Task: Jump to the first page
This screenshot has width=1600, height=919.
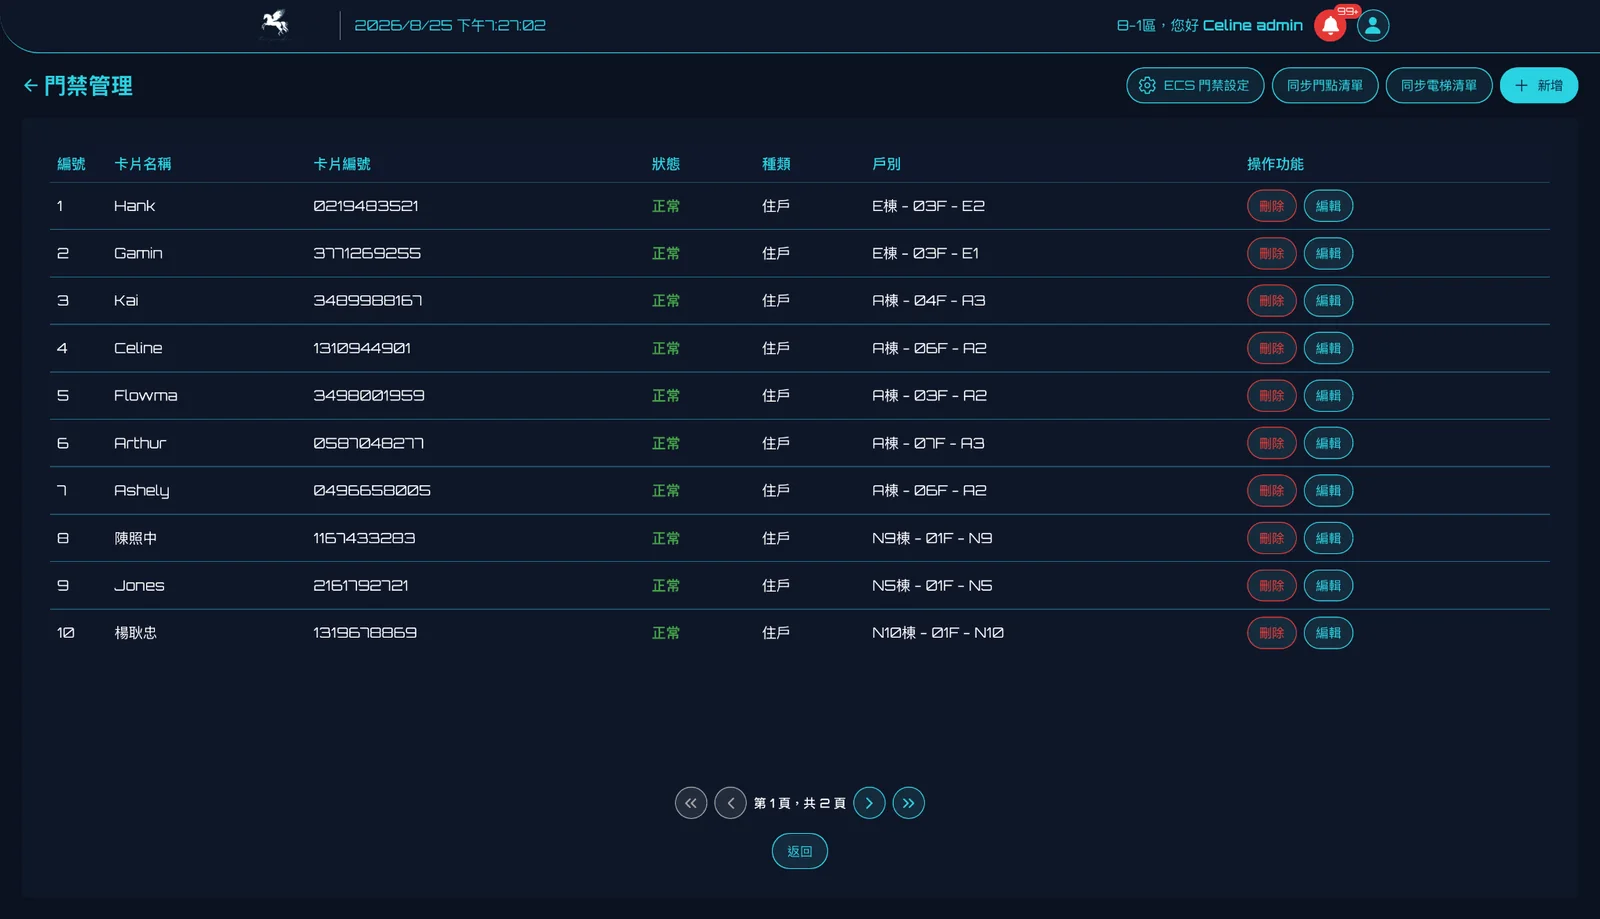Action: (691, 803)
